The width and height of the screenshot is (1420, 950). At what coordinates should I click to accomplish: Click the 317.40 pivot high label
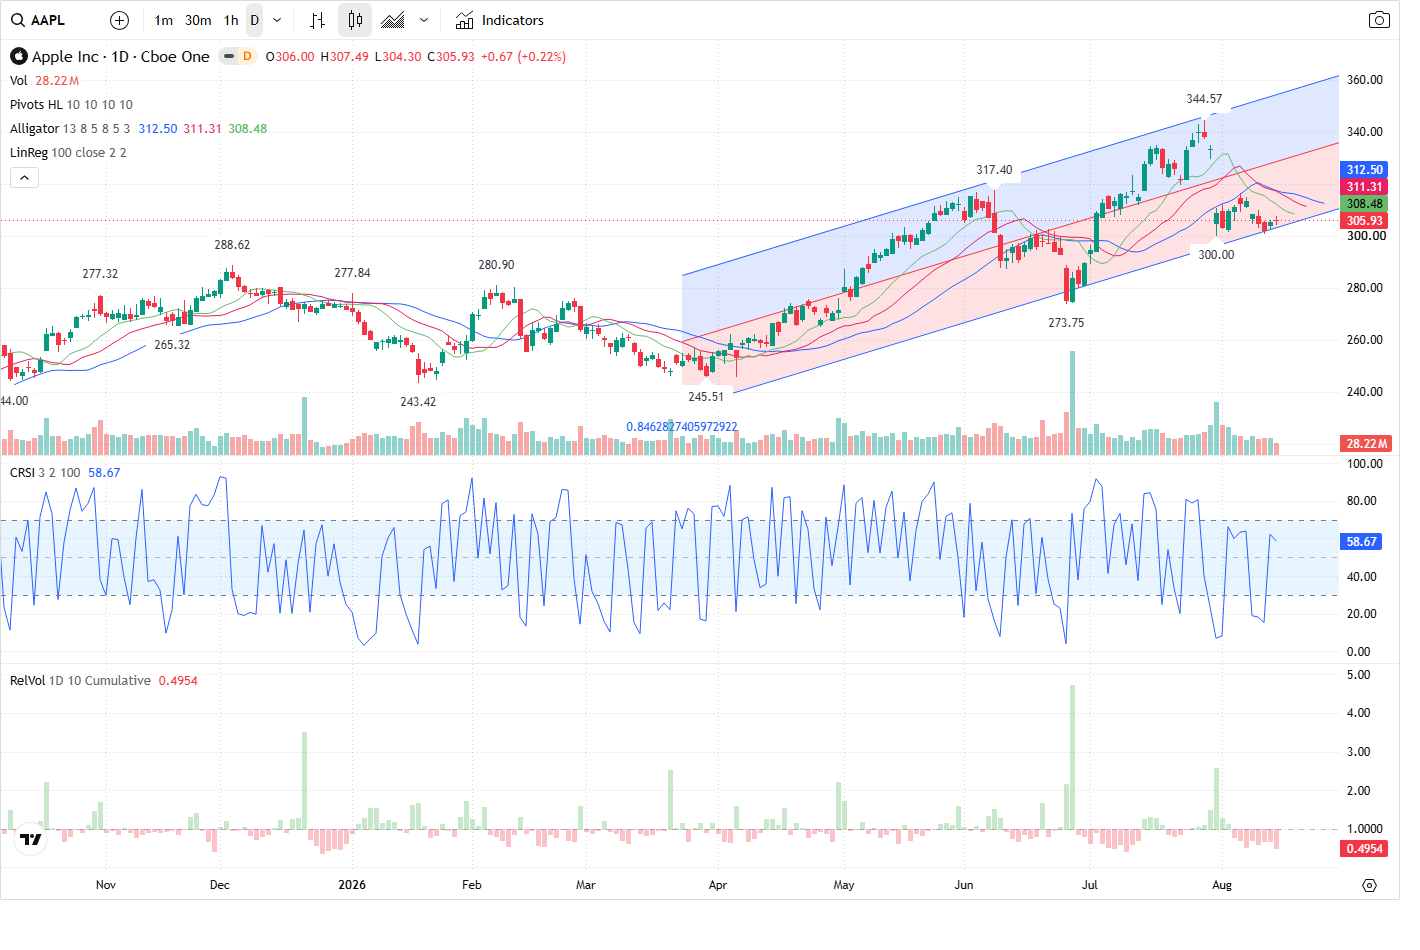point(994,170)
